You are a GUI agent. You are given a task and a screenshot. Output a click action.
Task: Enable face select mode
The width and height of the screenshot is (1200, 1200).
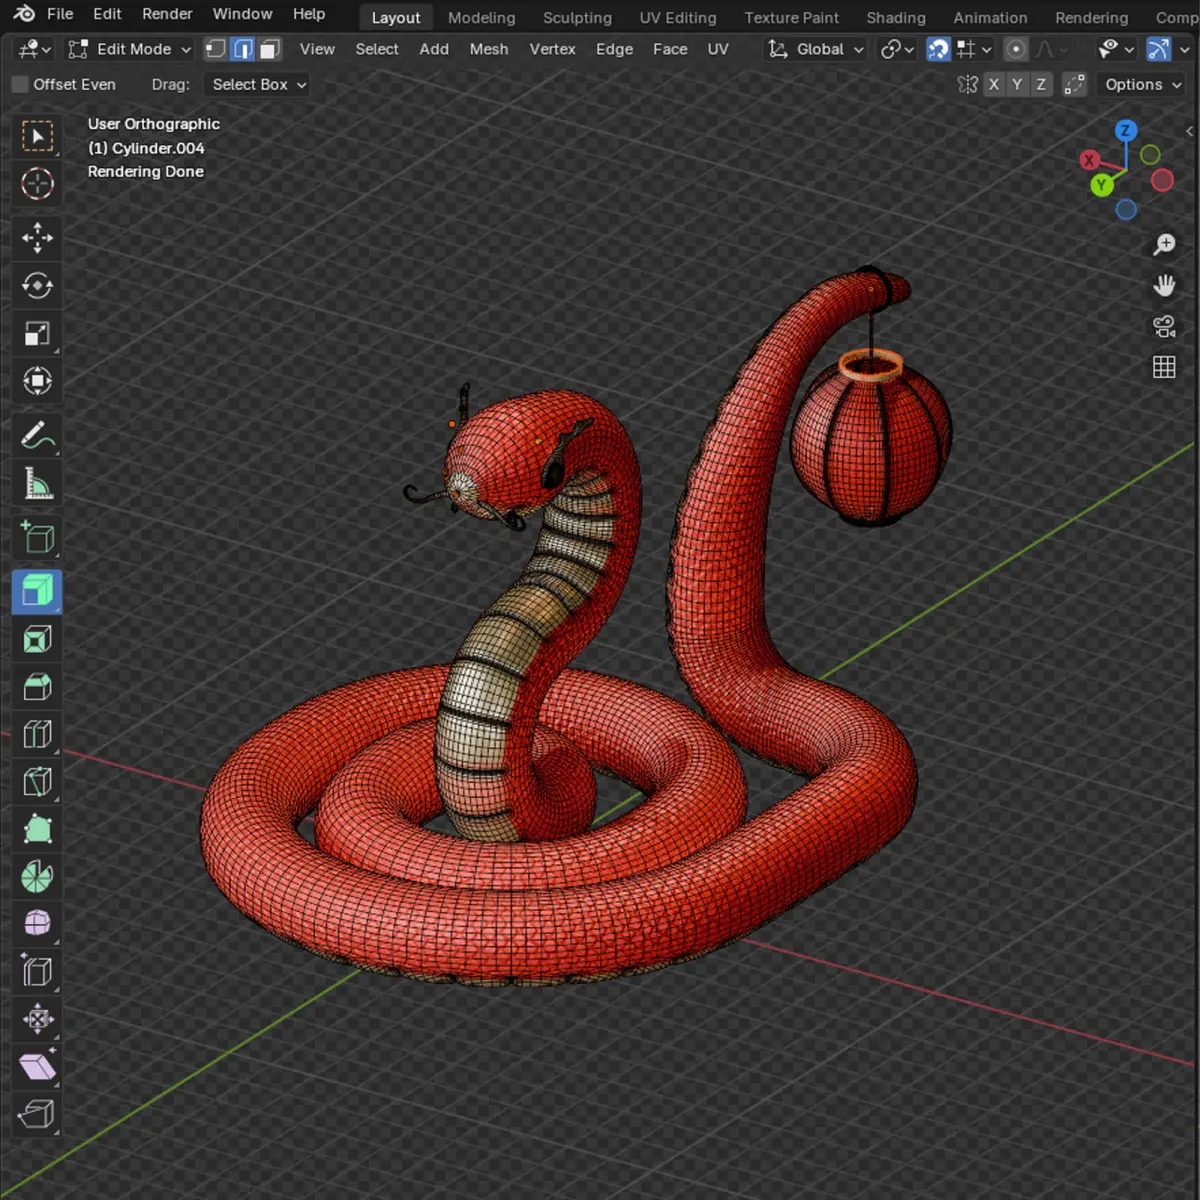[x=270, y=49]
